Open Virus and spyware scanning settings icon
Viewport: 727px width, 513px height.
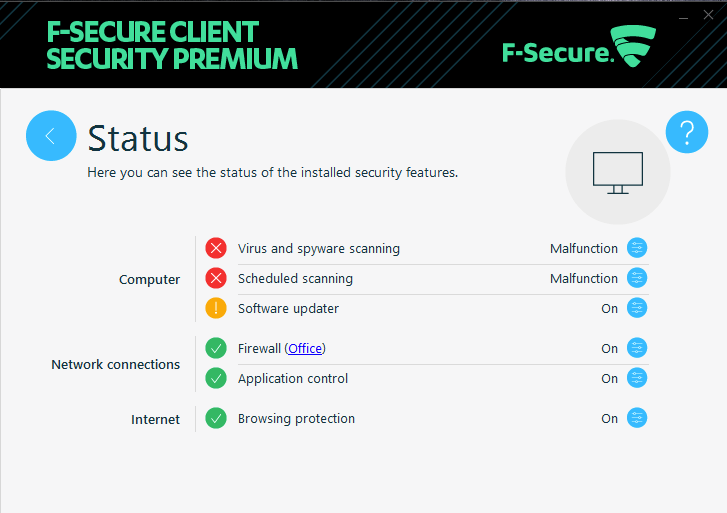pyautogui.click(x=637, y=248)
